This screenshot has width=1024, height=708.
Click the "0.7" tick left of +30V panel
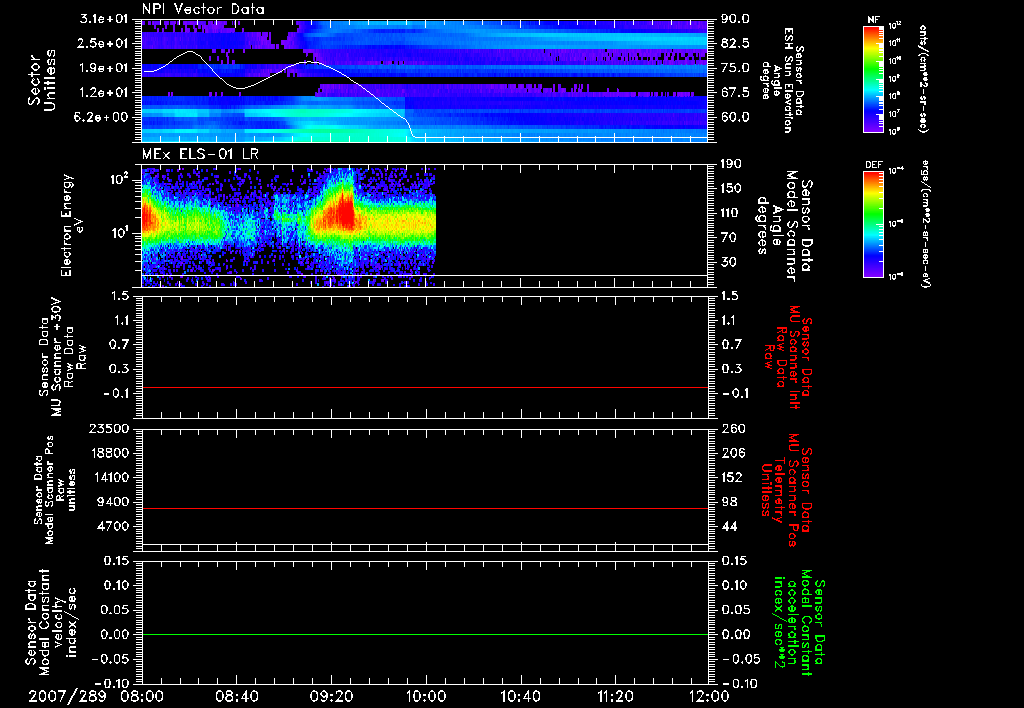click(x=120, y=344)
